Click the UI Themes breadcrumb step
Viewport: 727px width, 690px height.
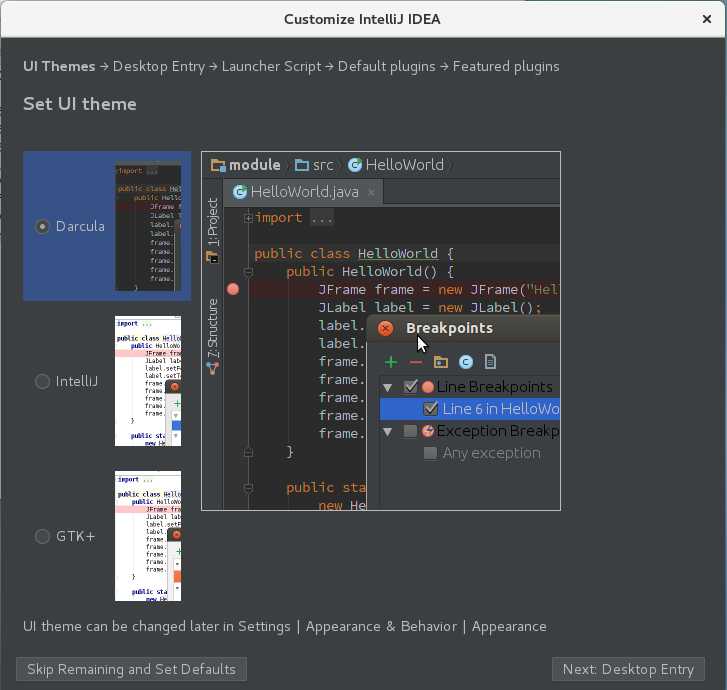click(x=59, y=66)
